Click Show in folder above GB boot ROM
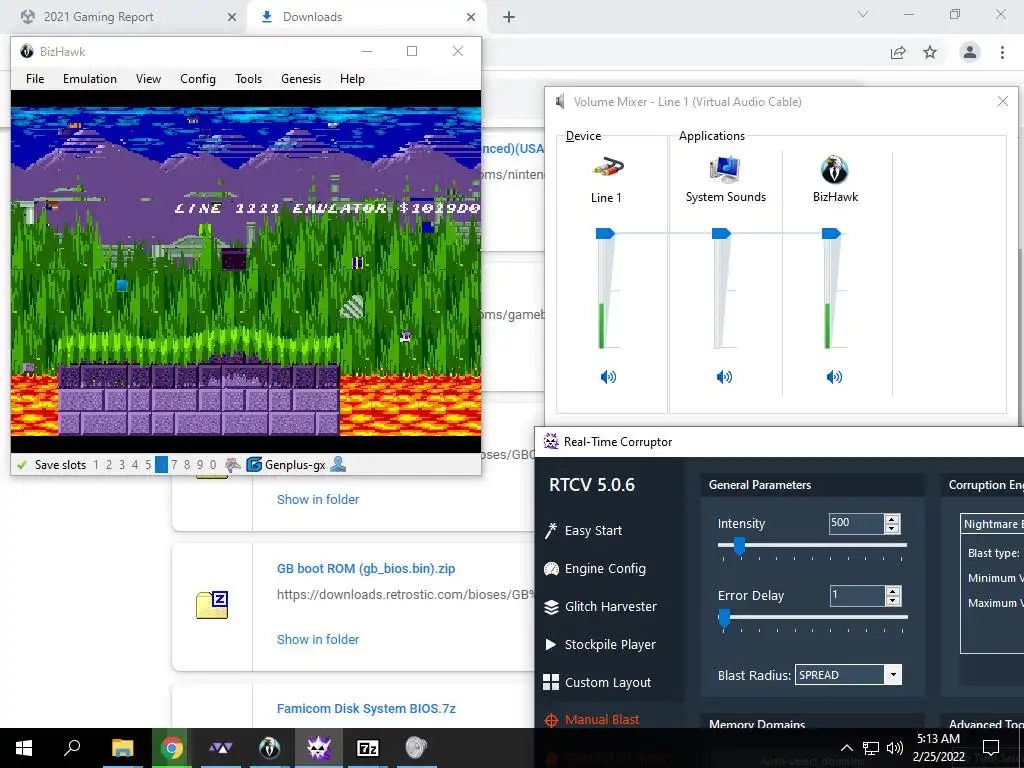 318,500
